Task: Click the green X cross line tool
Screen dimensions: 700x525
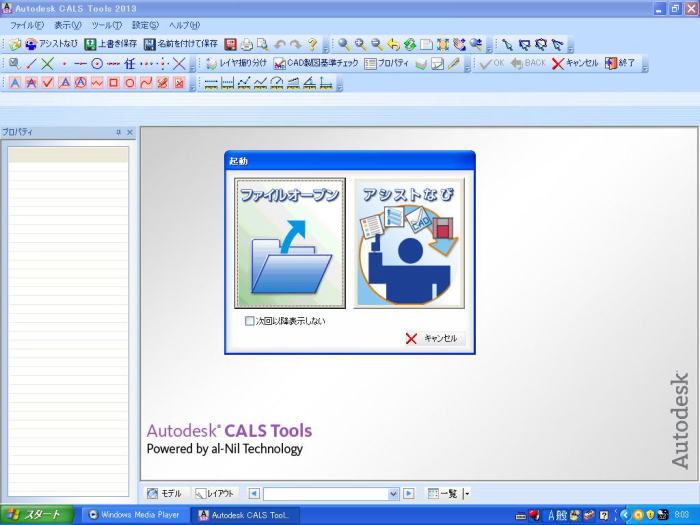Action: coord(47,64)
